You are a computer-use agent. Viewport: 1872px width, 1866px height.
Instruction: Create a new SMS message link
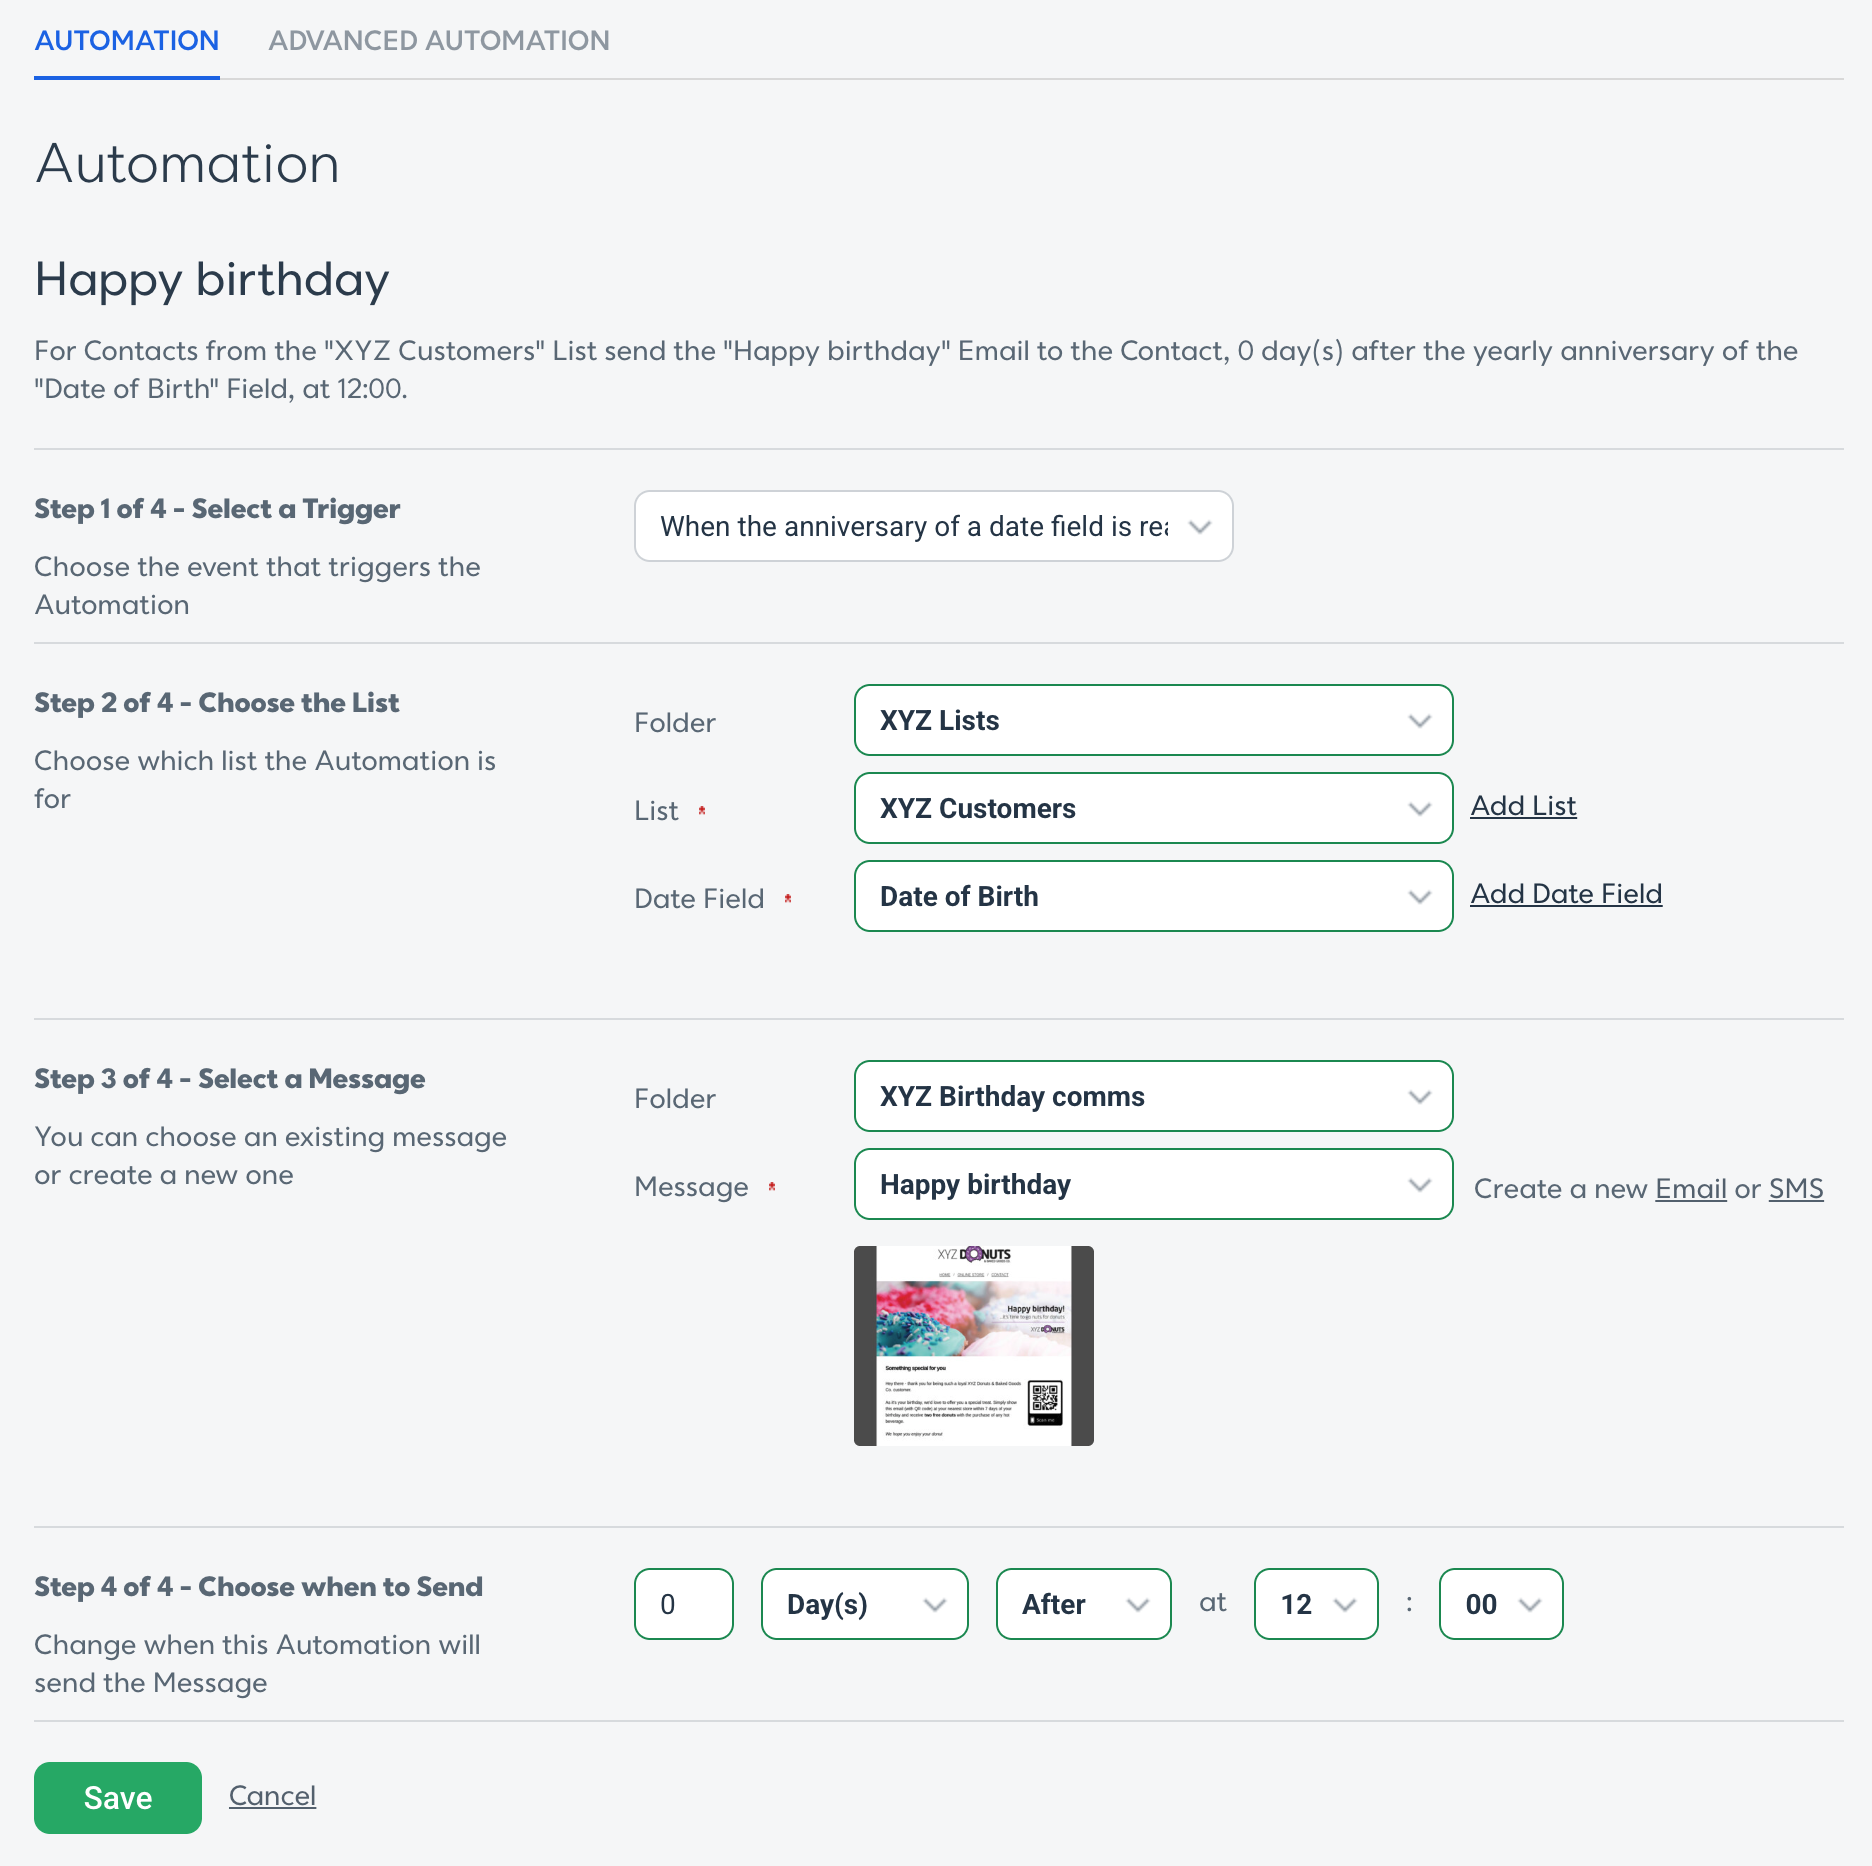click(x=1796, y=1188)
